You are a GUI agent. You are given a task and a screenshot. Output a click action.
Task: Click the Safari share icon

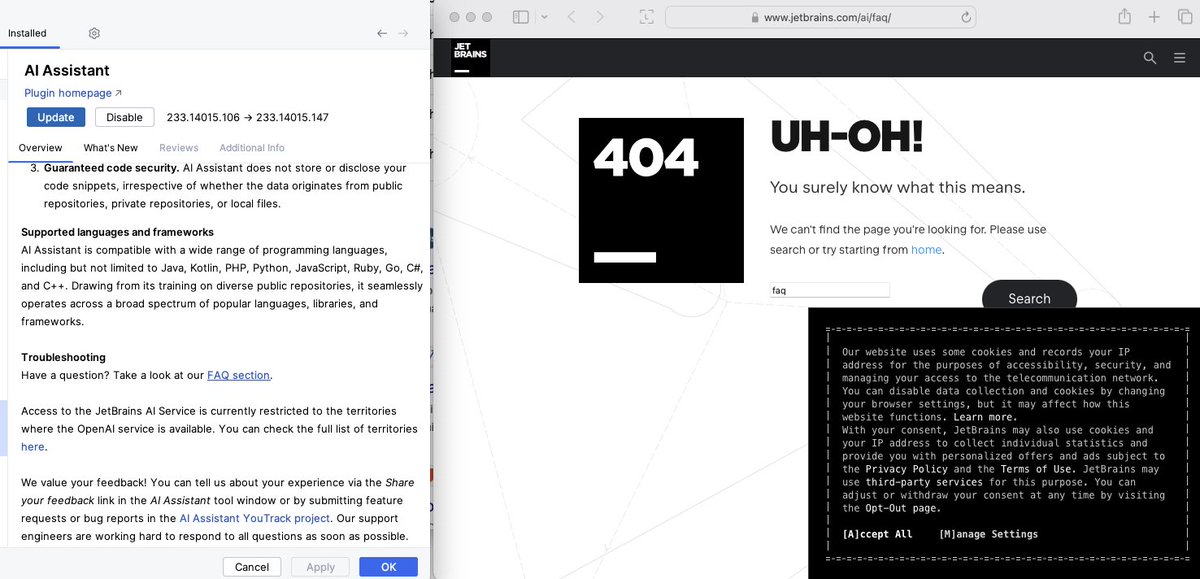pos(1124,17)
